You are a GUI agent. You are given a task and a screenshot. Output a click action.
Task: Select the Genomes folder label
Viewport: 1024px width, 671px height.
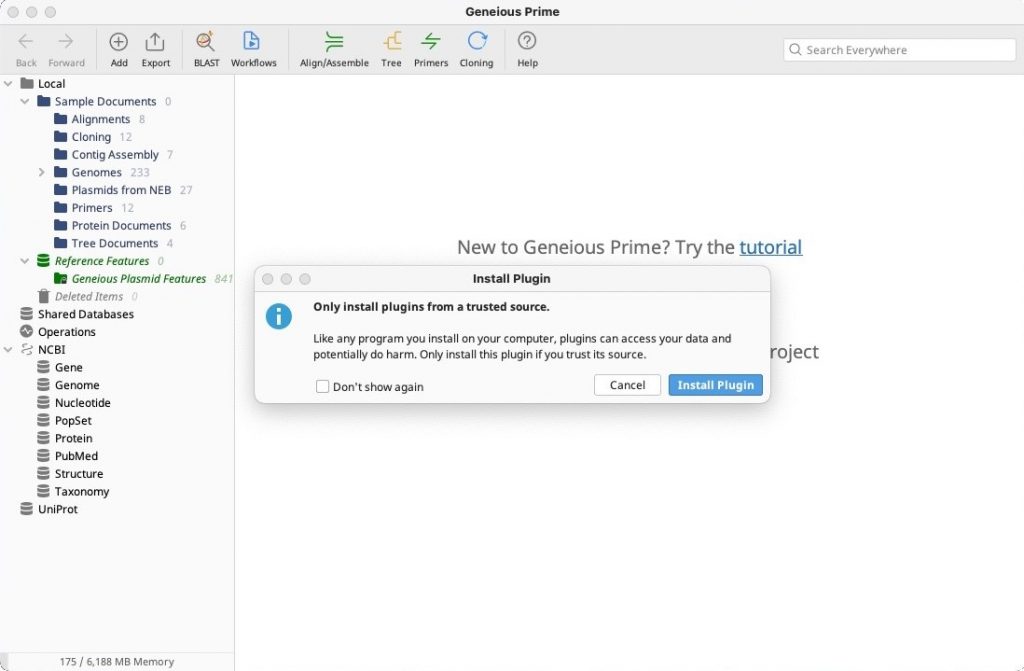(x=97, y=172)
